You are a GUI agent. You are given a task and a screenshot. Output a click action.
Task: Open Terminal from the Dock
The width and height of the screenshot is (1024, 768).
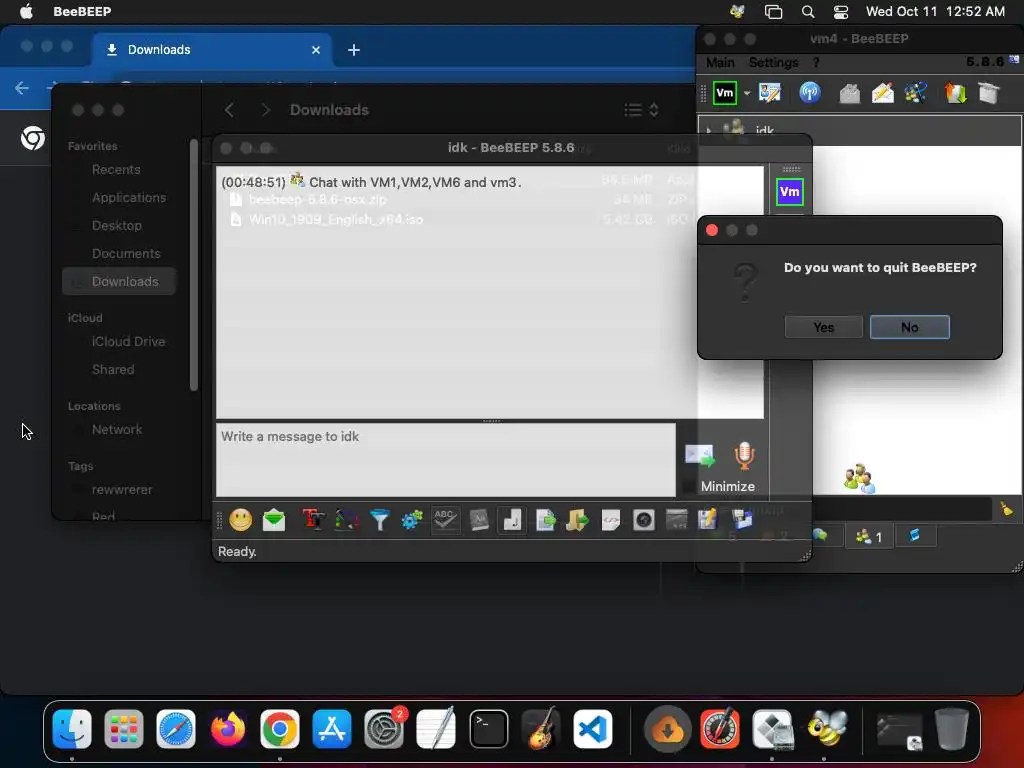(488, 729)
